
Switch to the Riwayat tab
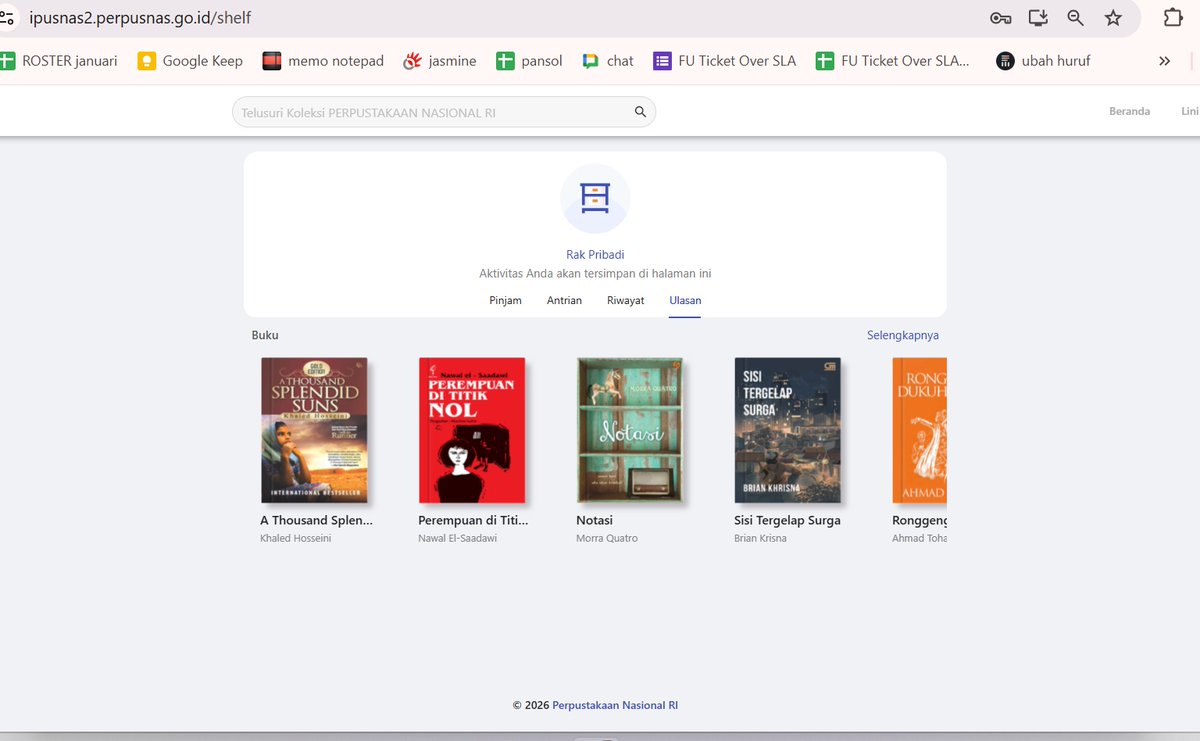(x=625, y=300)
